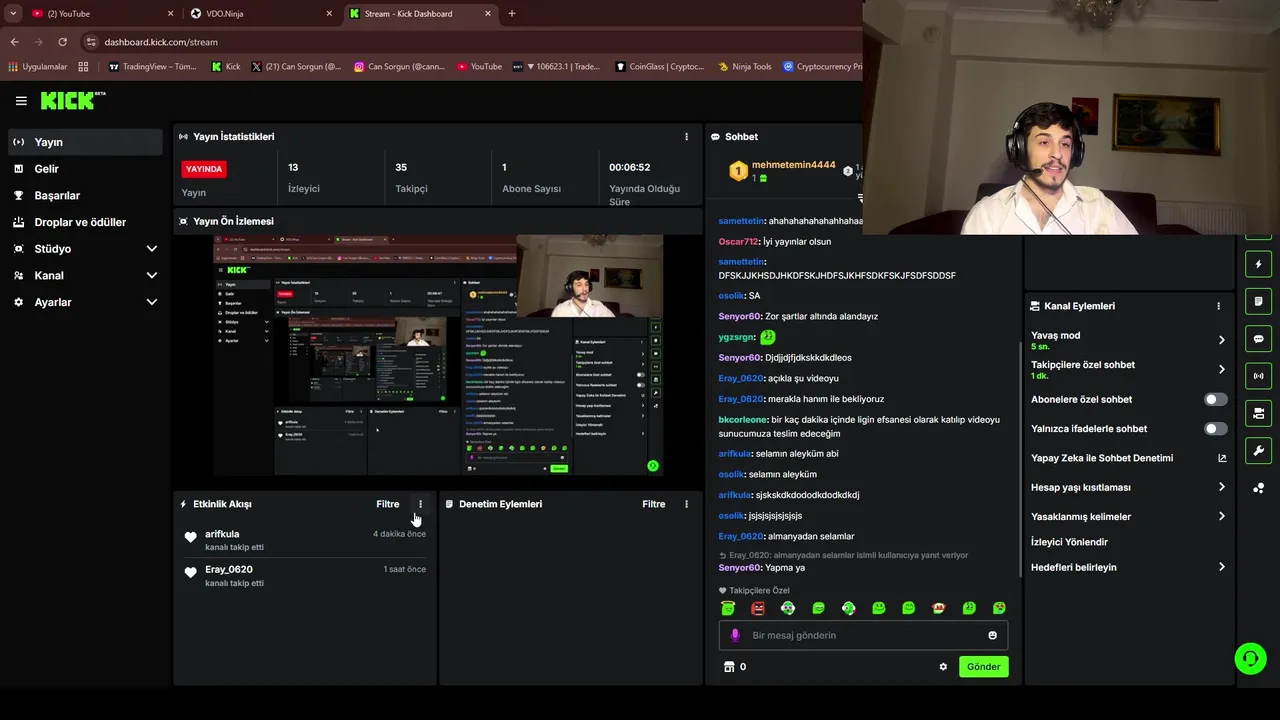Open the hamburger sidebar menu
The height and width of the screenshot is (720, 1280).
tap(21, 101)
